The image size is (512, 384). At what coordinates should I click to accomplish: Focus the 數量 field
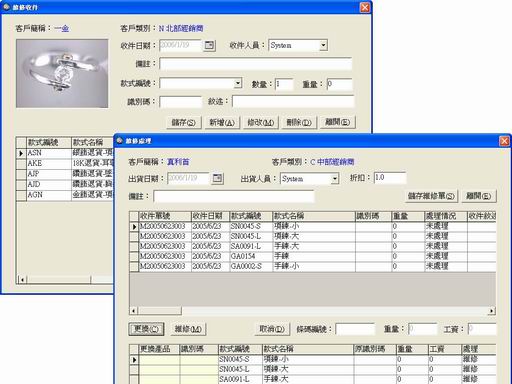(284, 84)
